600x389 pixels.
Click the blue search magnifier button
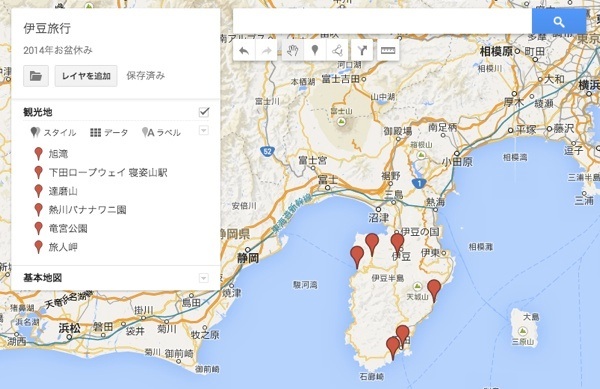tap(559, 22)
